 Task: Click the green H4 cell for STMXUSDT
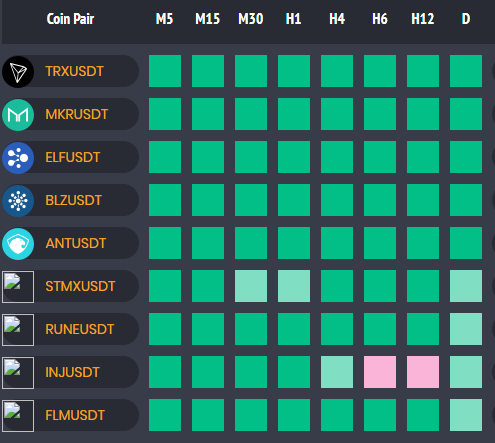click(337, 286)
